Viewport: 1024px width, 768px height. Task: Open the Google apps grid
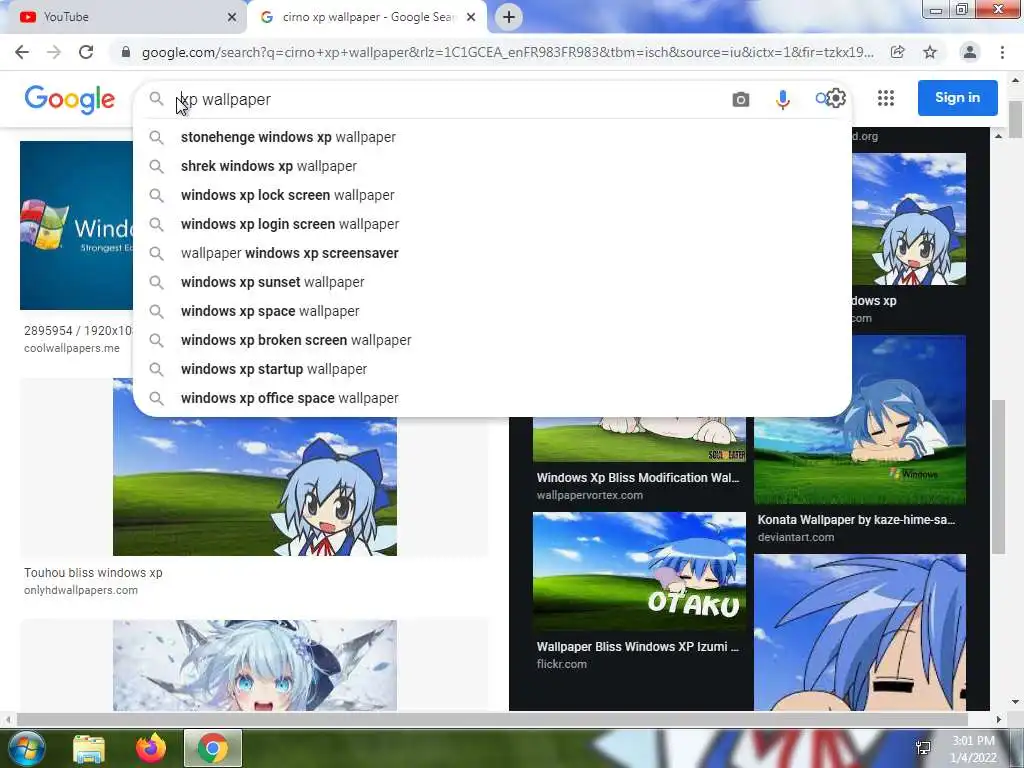coord(886,98)
